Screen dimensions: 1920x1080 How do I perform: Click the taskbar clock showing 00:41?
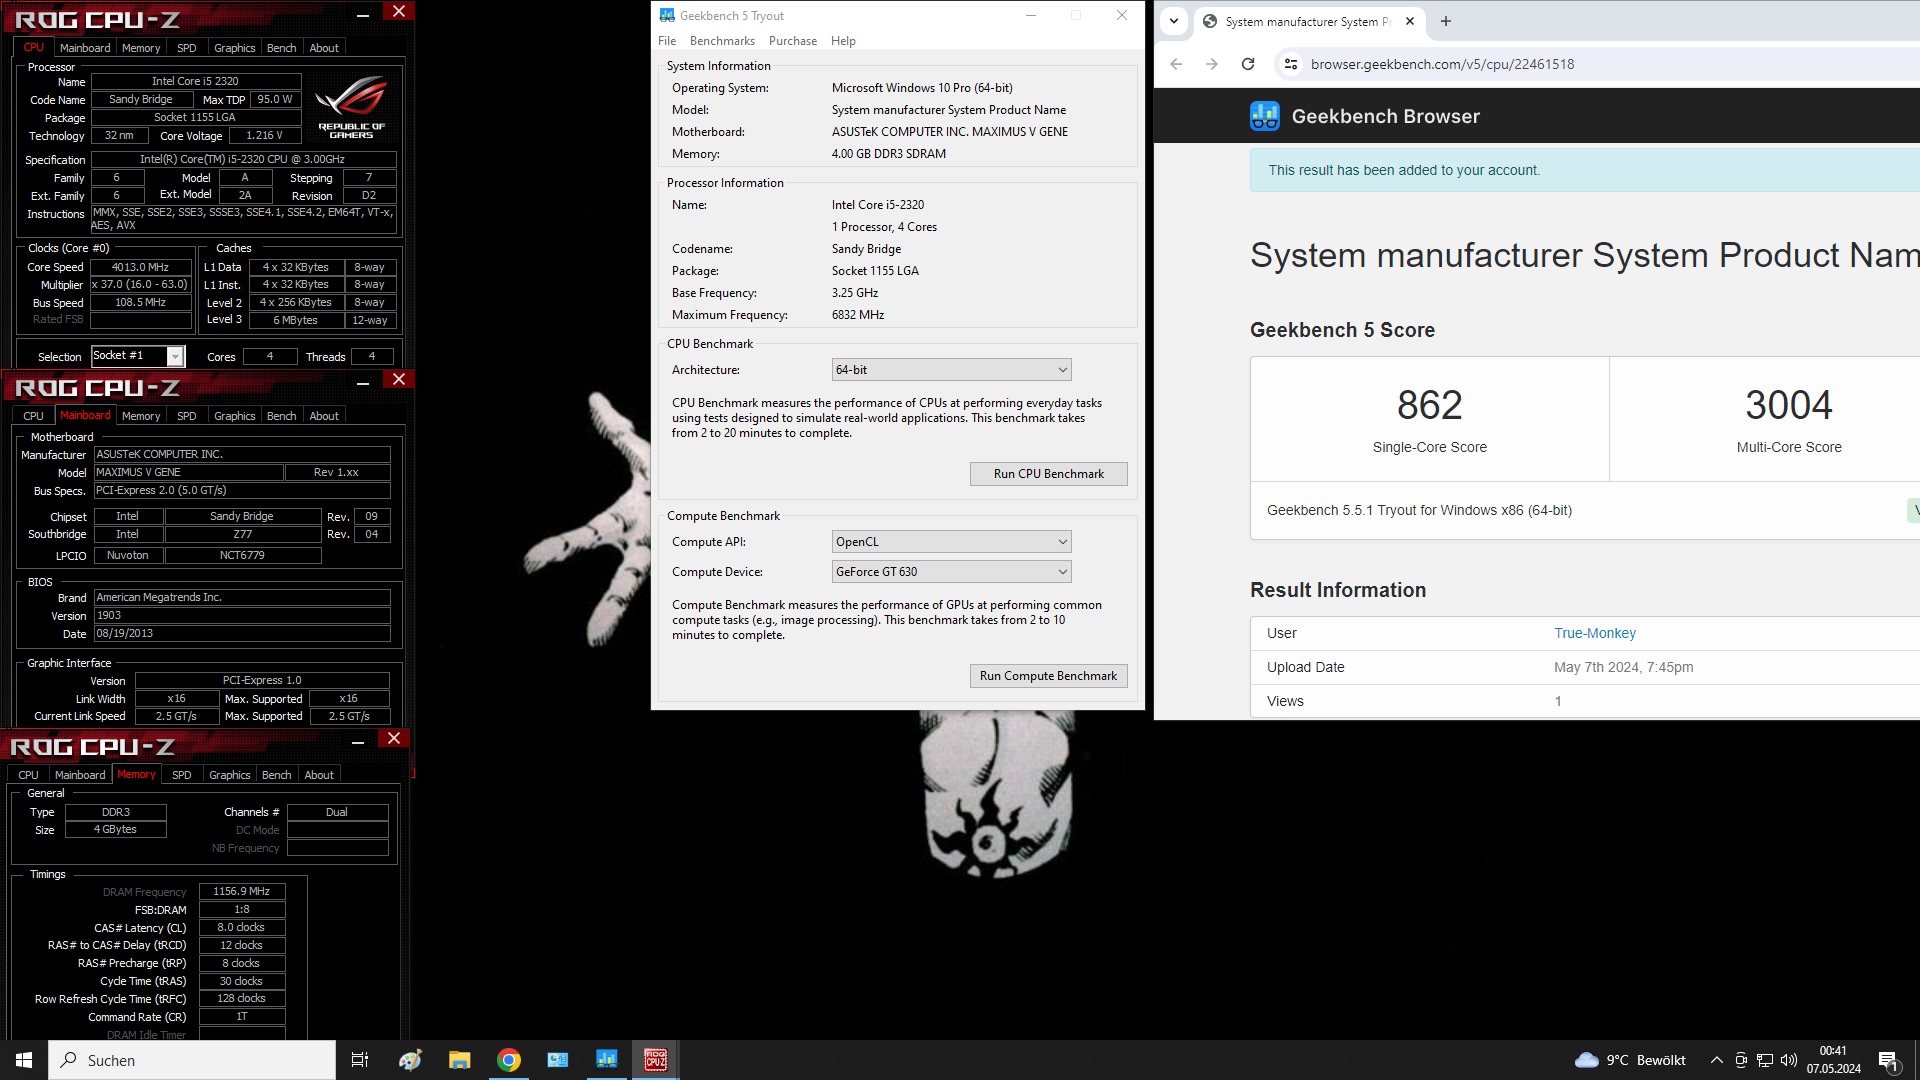coord(1833,1060)
